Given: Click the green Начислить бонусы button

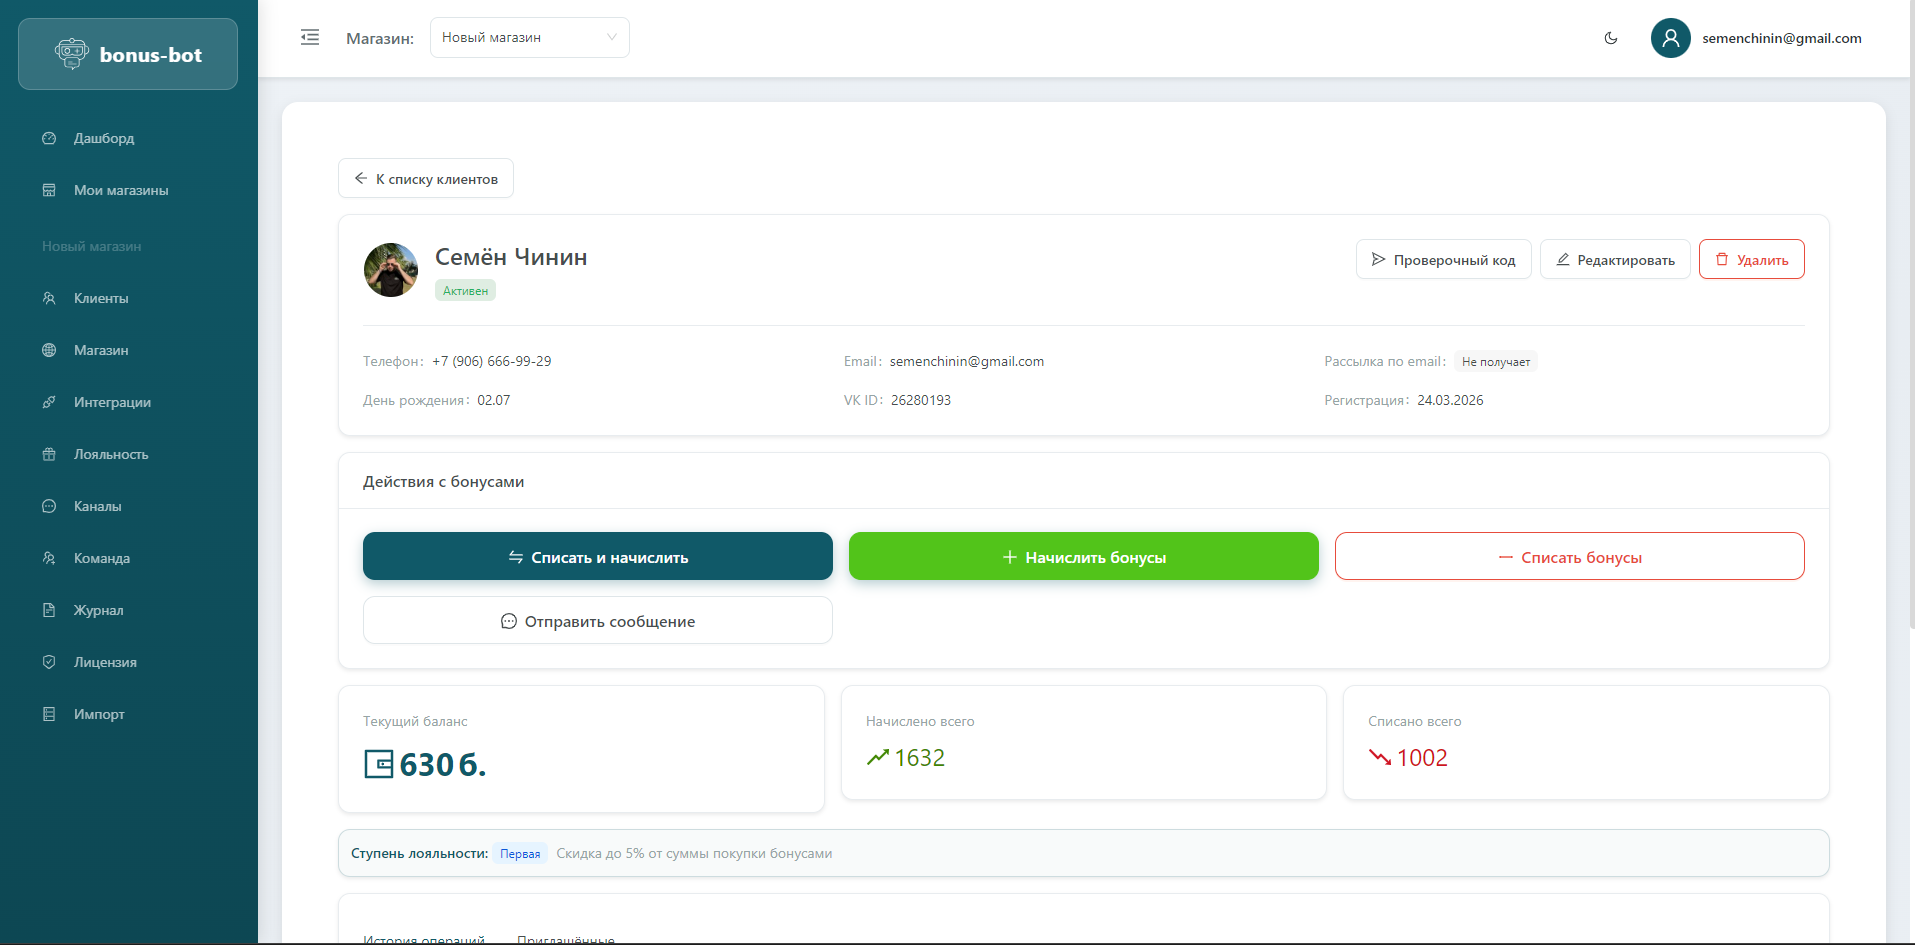Looking at the screenshot, I should click(1084, 556).
